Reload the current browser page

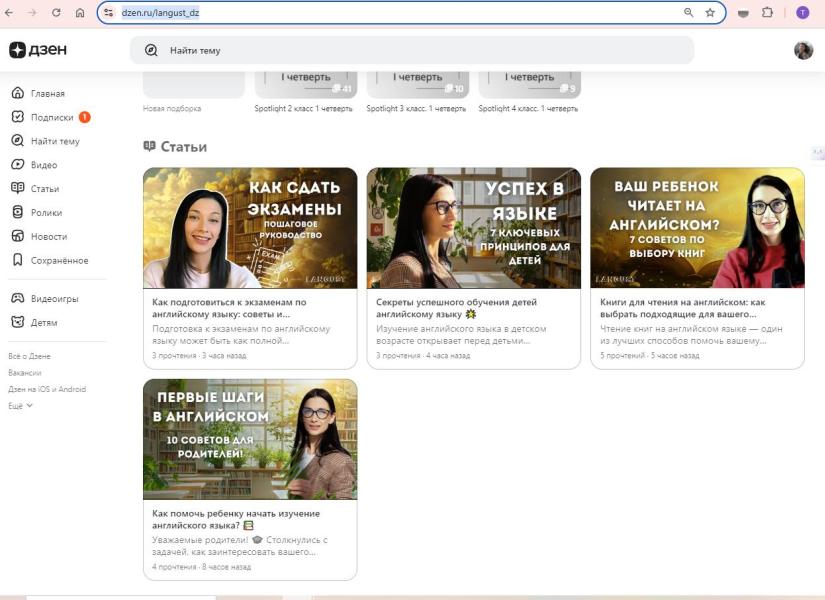pyautogui.click(x=56, y=13)
